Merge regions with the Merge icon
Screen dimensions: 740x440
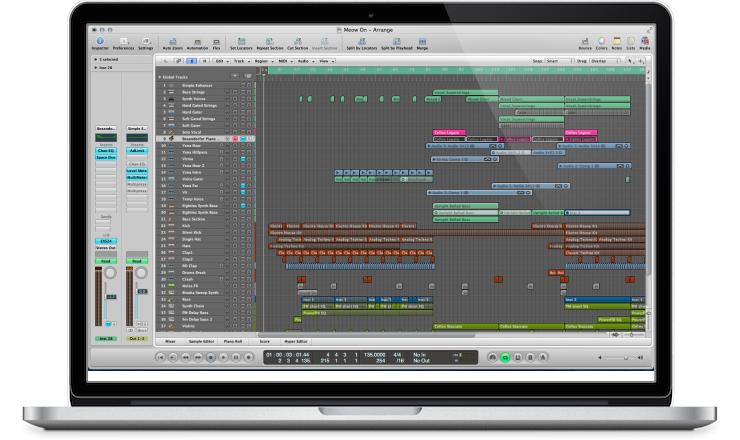tap(422, 44)
